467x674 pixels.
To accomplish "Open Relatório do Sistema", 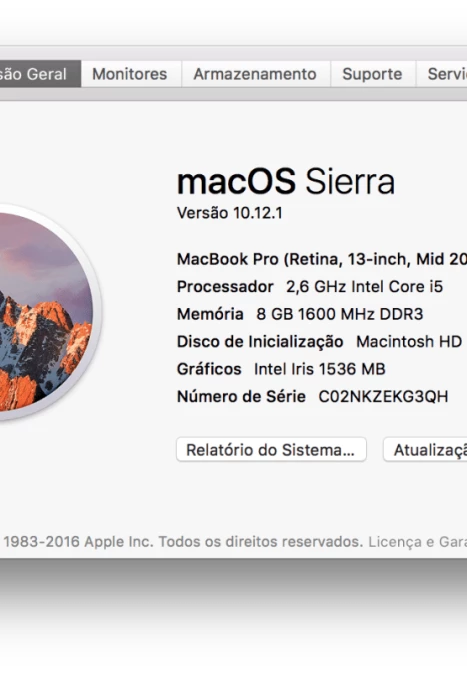I will [271, 450].
